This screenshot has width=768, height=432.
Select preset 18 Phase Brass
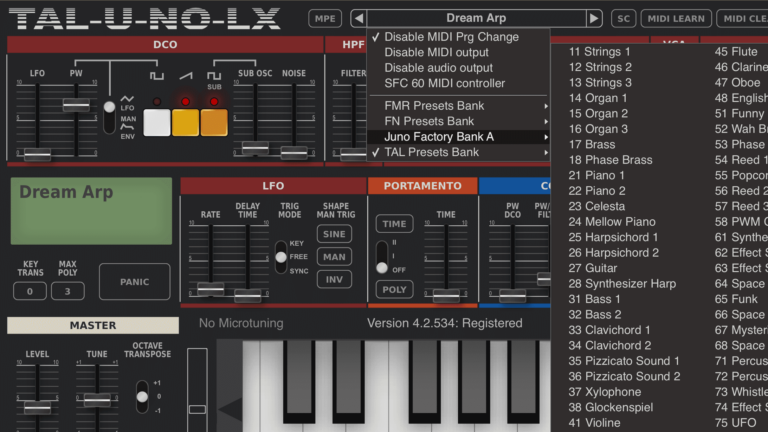pos(610,160)
